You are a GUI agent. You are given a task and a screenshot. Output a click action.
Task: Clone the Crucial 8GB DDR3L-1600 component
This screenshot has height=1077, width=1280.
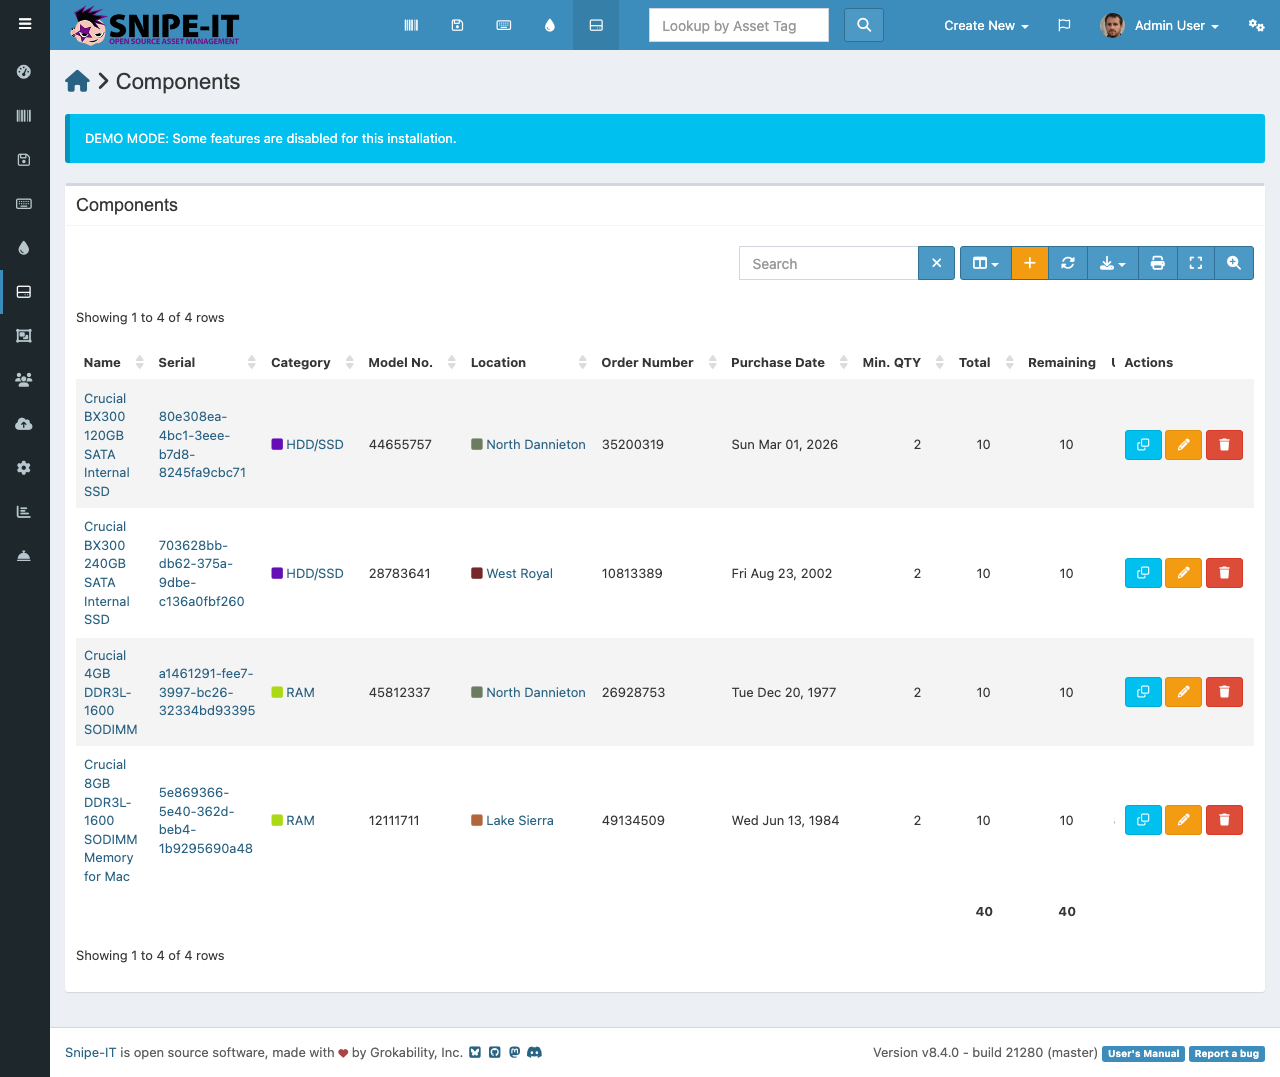[1143, 820]
